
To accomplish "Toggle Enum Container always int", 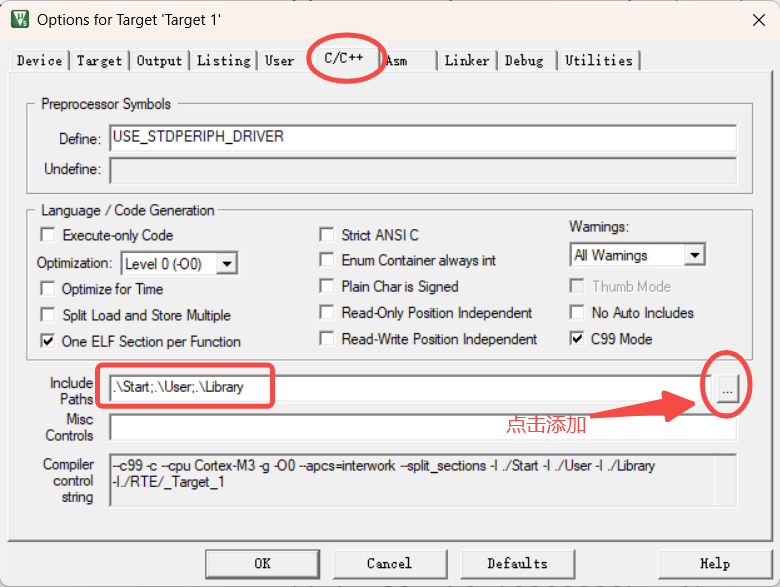I will 327,260.
